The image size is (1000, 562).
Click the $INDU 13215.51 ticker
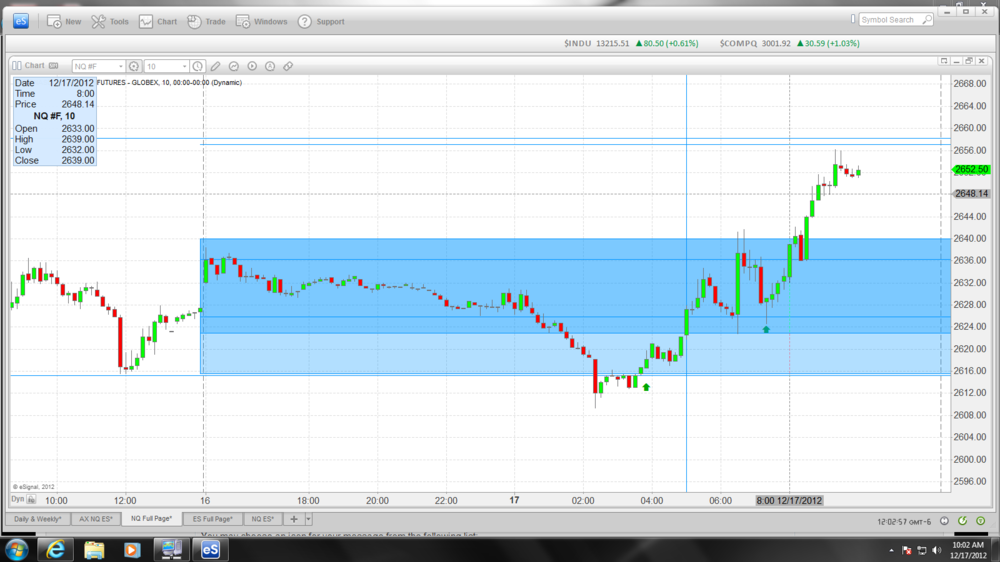click(x=596, y=43)
